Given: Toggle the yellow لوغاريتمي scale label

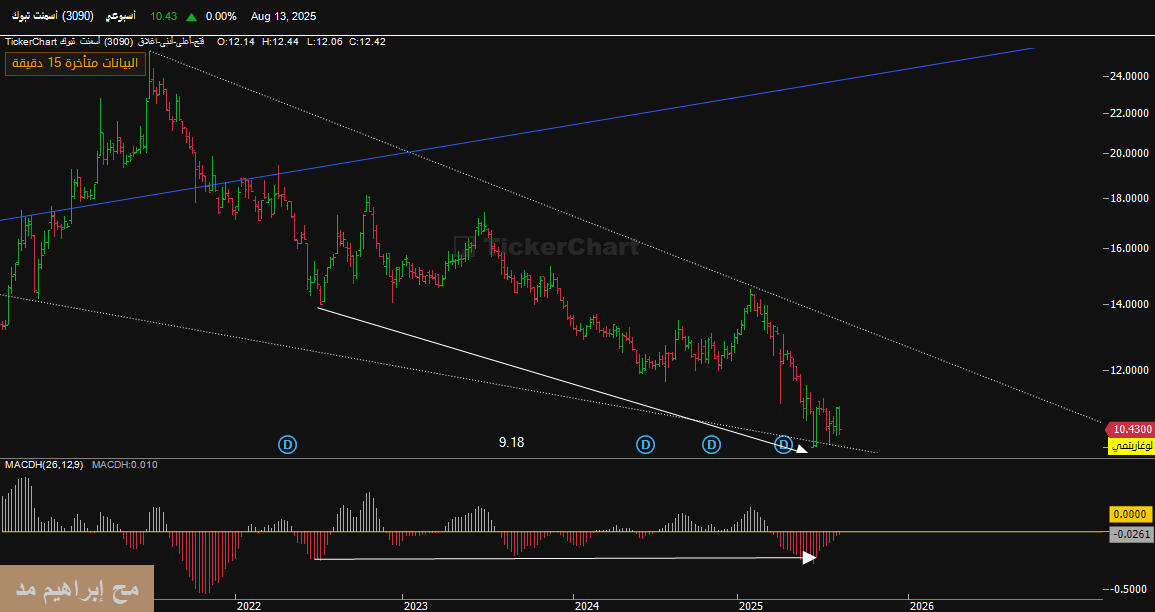Looking at the screenshot, I should tap(1131, 446).
